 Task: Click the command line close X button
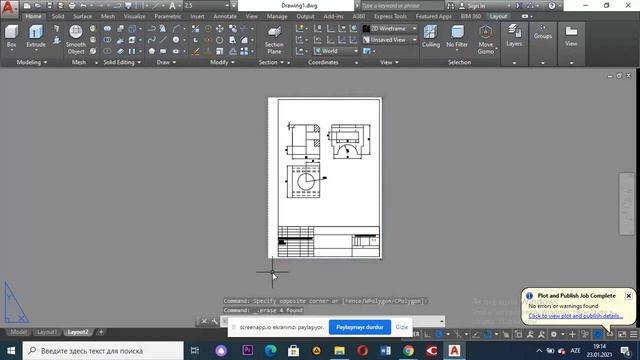(204, 321)
